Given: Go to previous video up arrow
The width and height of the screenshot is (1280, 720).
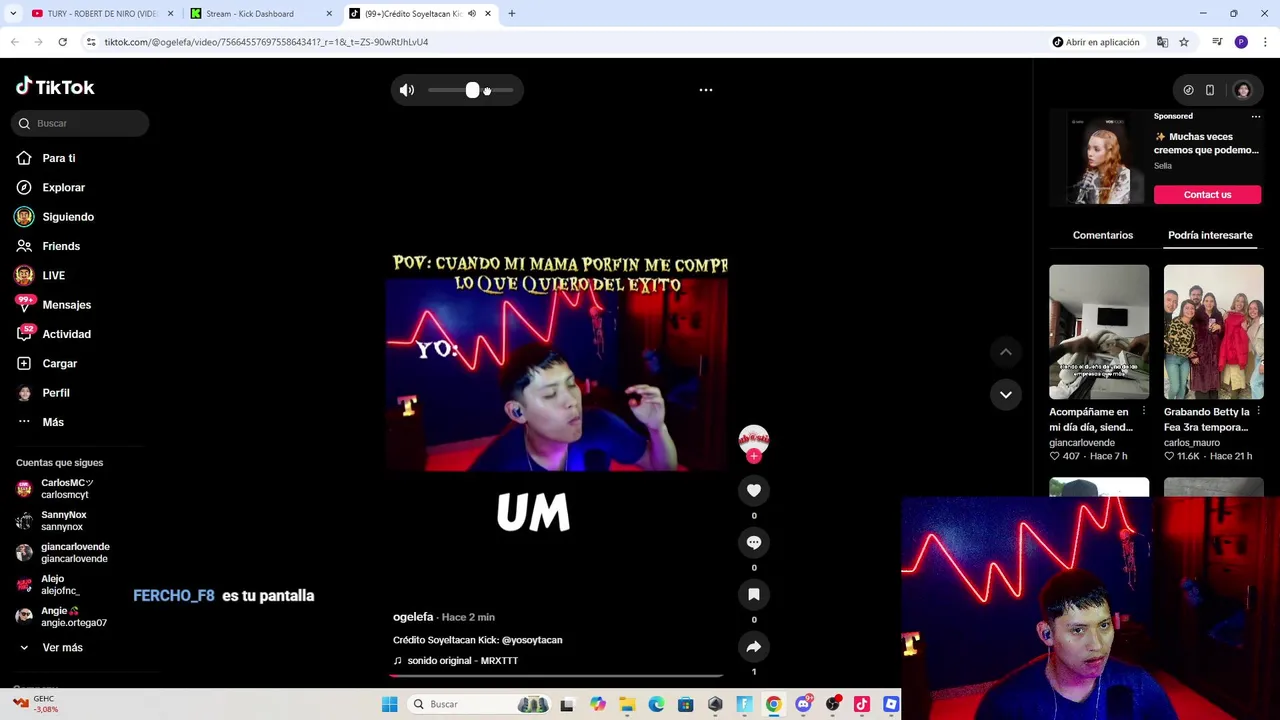Looking at the screenshot, I should [1006, 352].
